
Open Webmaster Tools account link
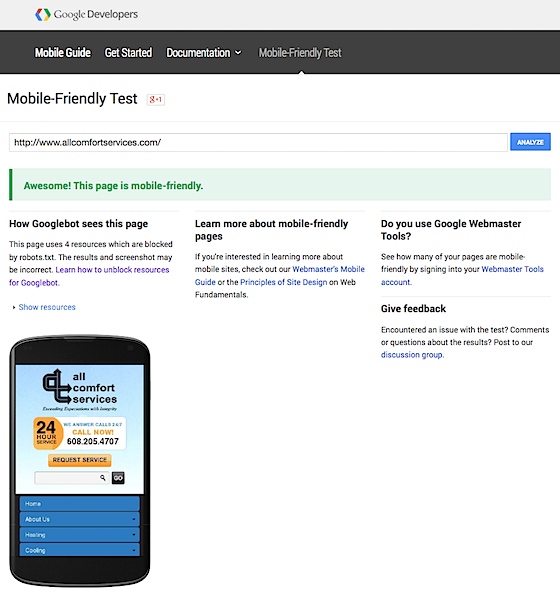tap(512, 269)
